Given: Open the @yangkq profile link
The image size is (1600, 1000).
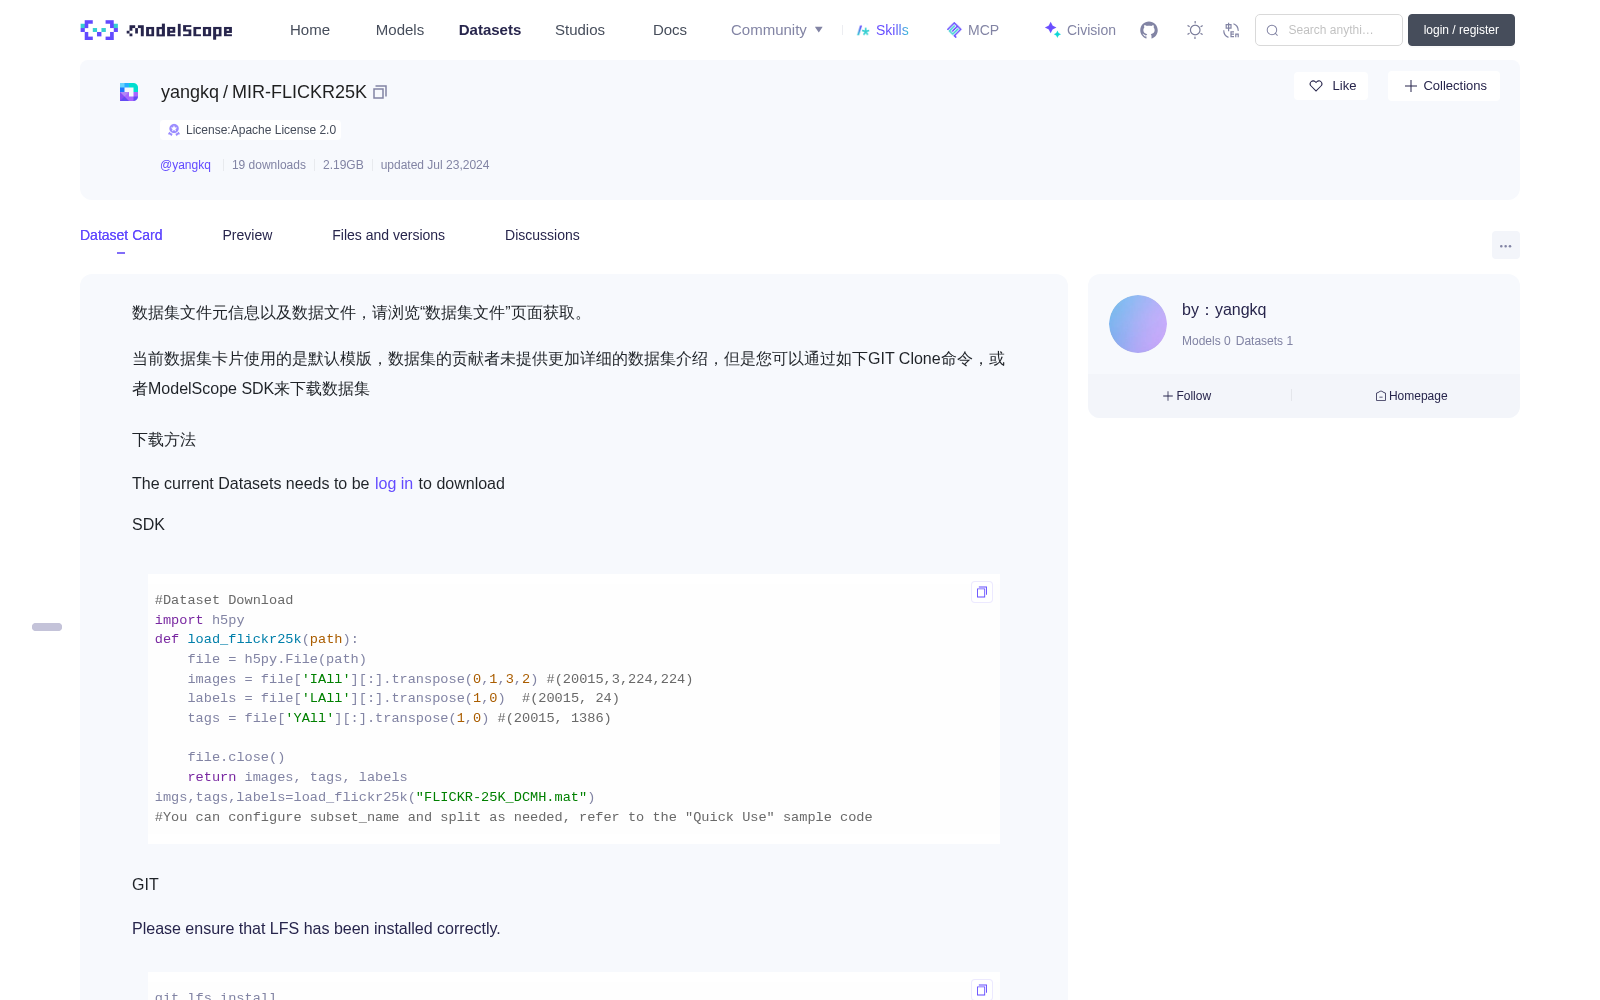Looking at the screenshot, I should pos(185,165).
